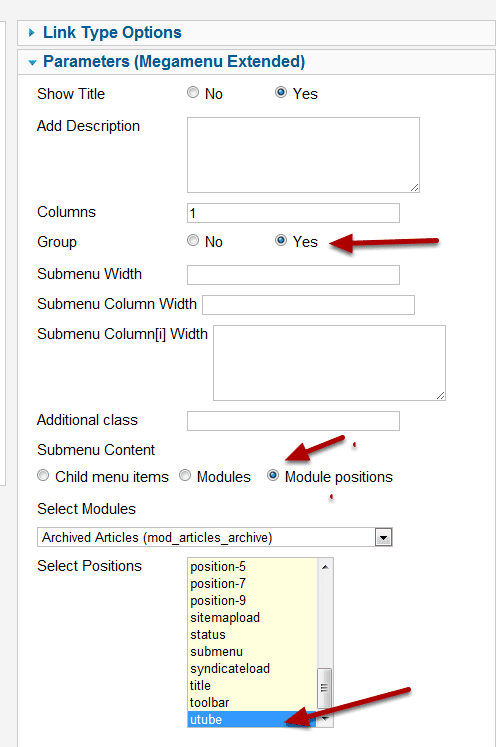Screen dimensions: 496x747
Task: Choose Yes for the Group option
Action: point(281,240)
